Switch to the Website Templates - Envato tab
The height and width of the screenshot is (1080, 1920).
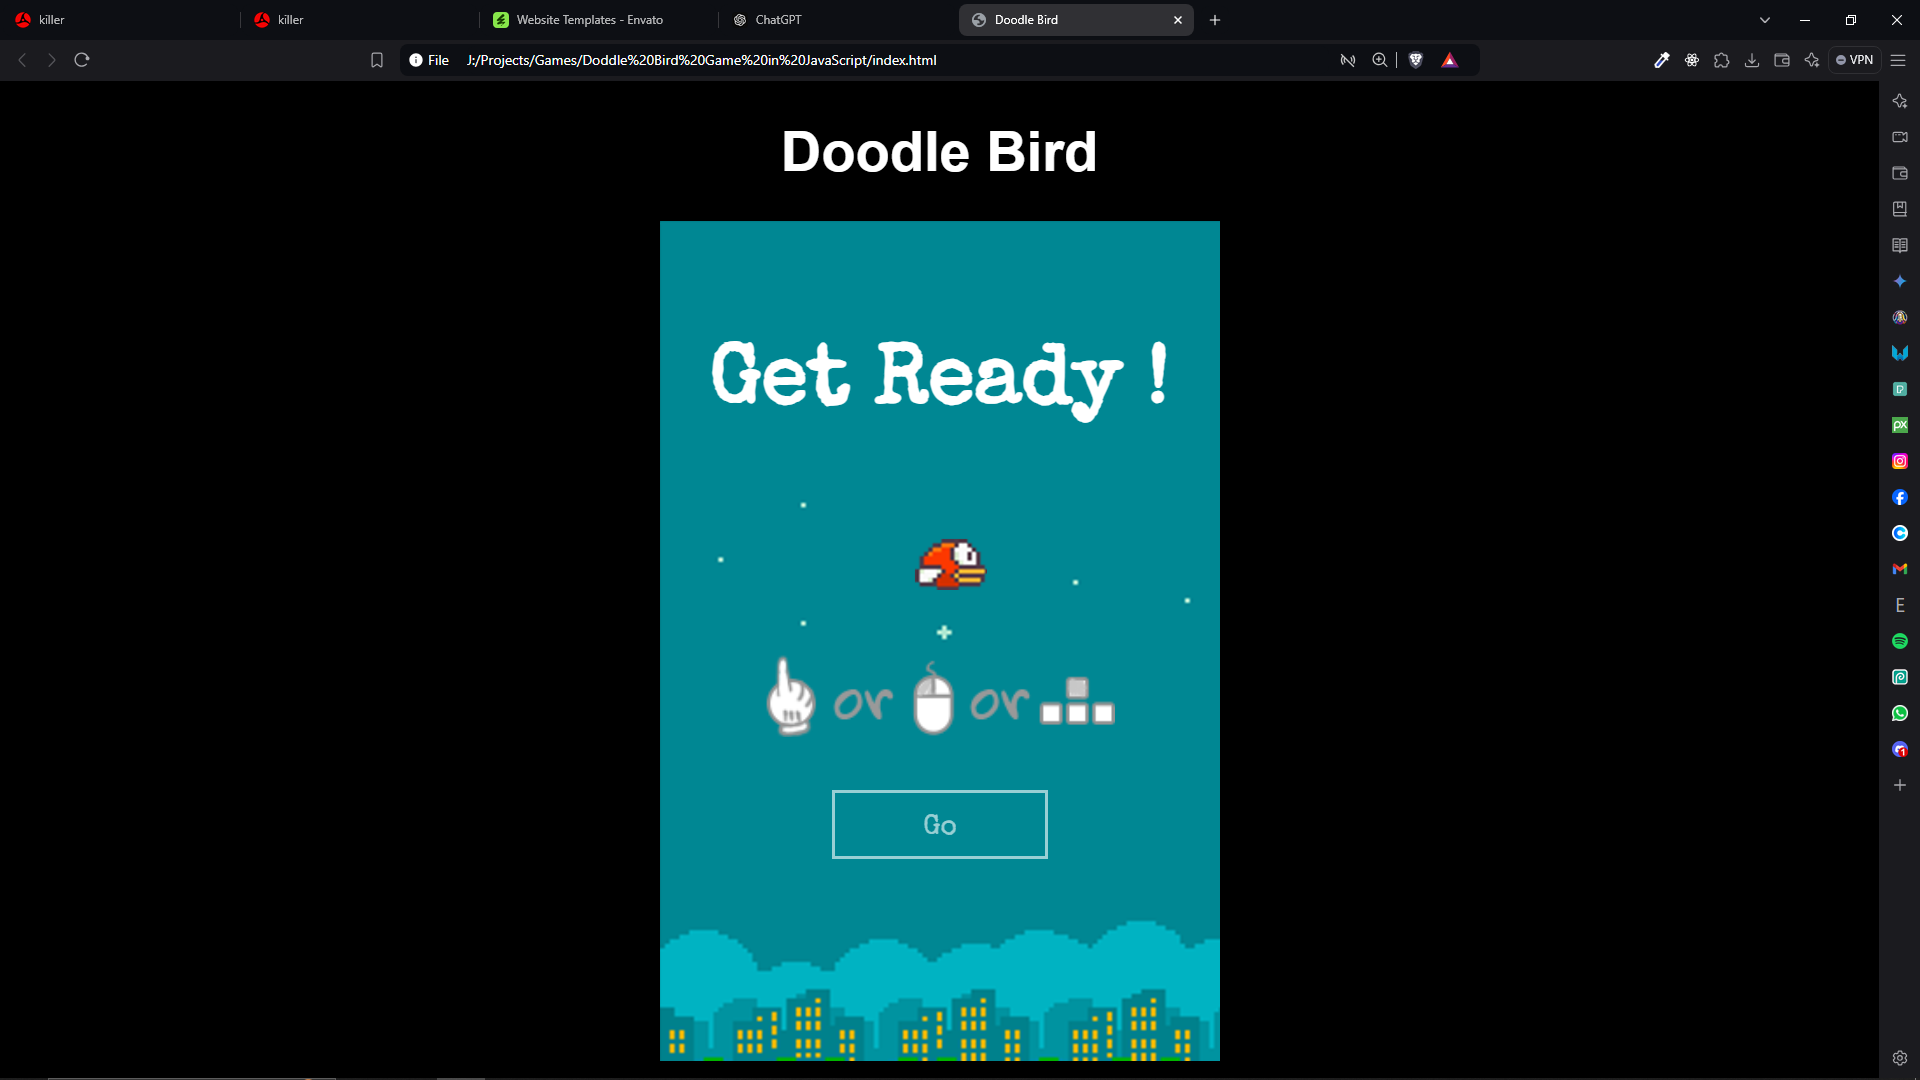598,20
